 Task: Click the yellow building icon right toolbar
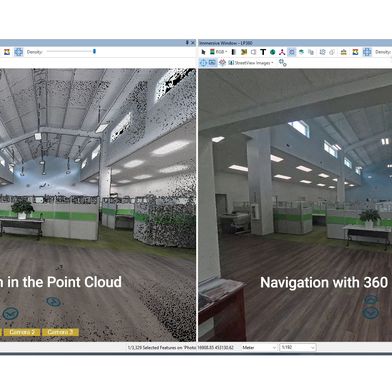click(344, 52)
